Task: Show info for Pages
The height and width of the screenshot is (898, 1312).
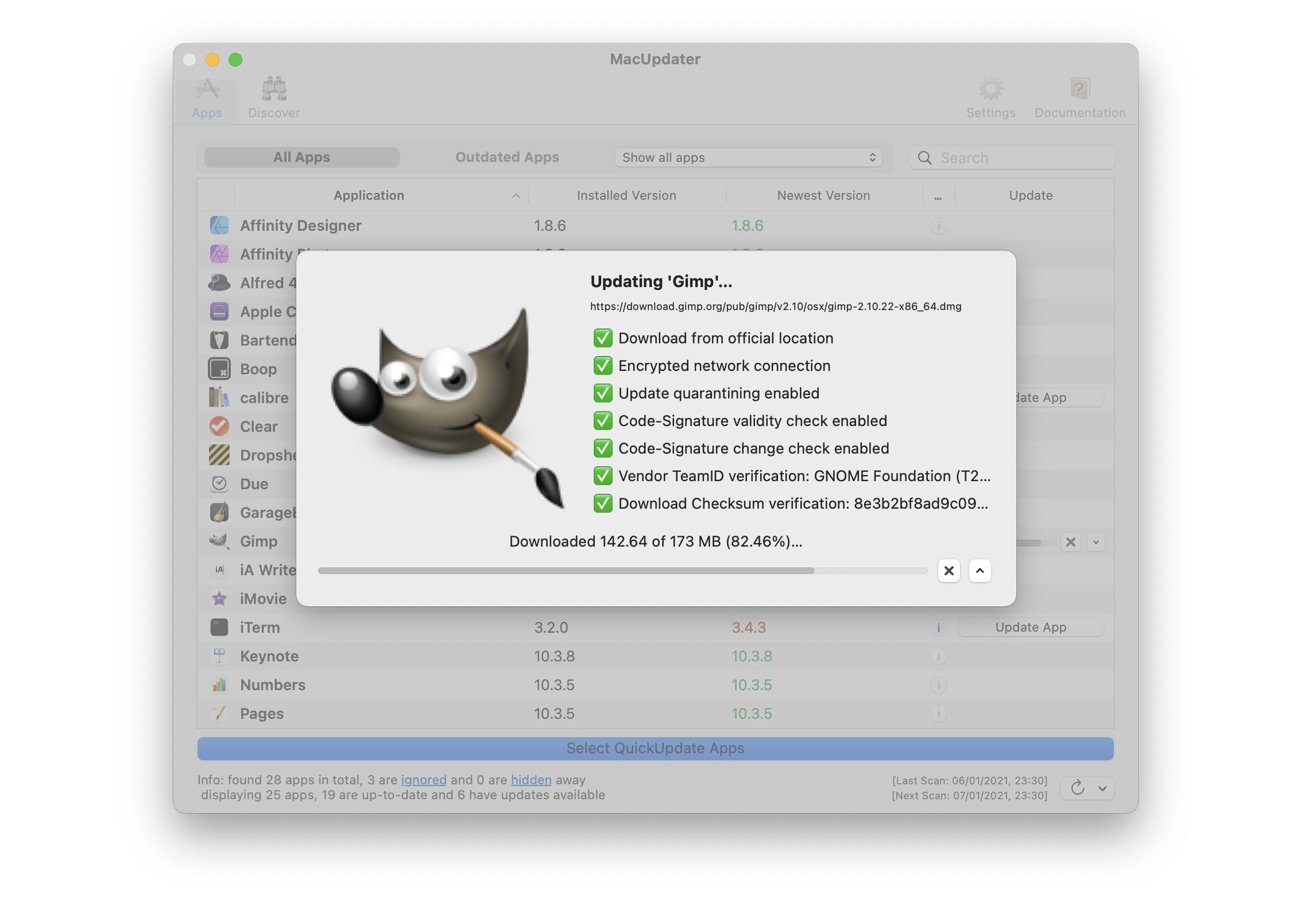Action: tap(938, 714)
